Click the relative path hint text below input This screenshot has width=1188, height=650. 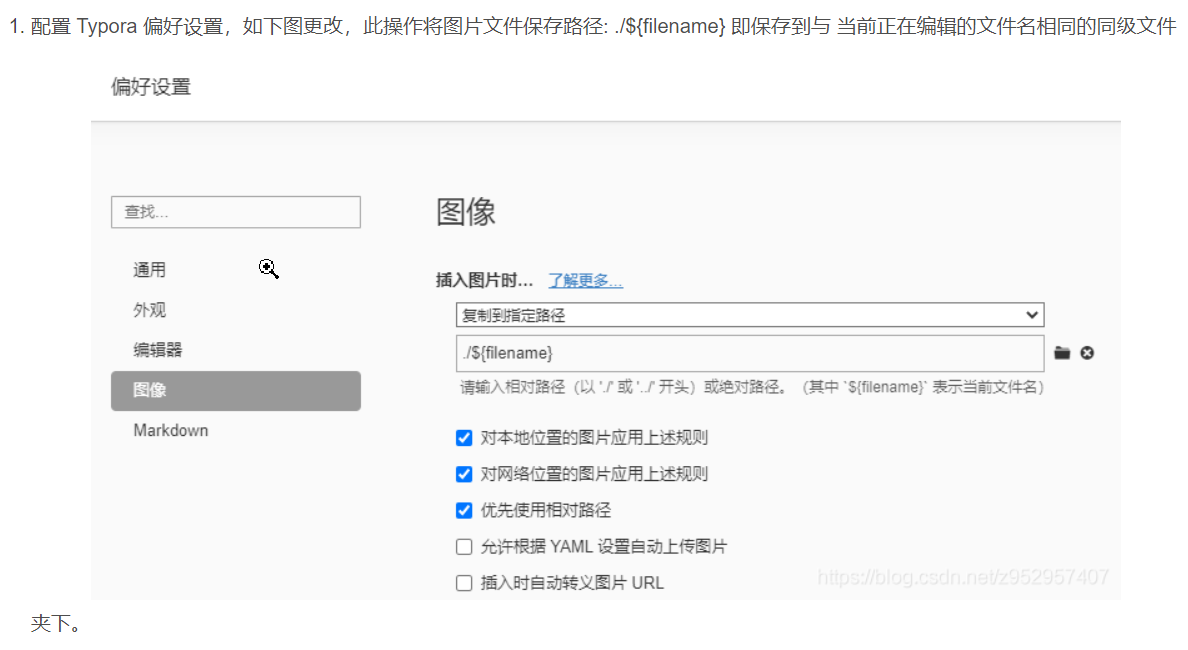click(x=751, y=387)
